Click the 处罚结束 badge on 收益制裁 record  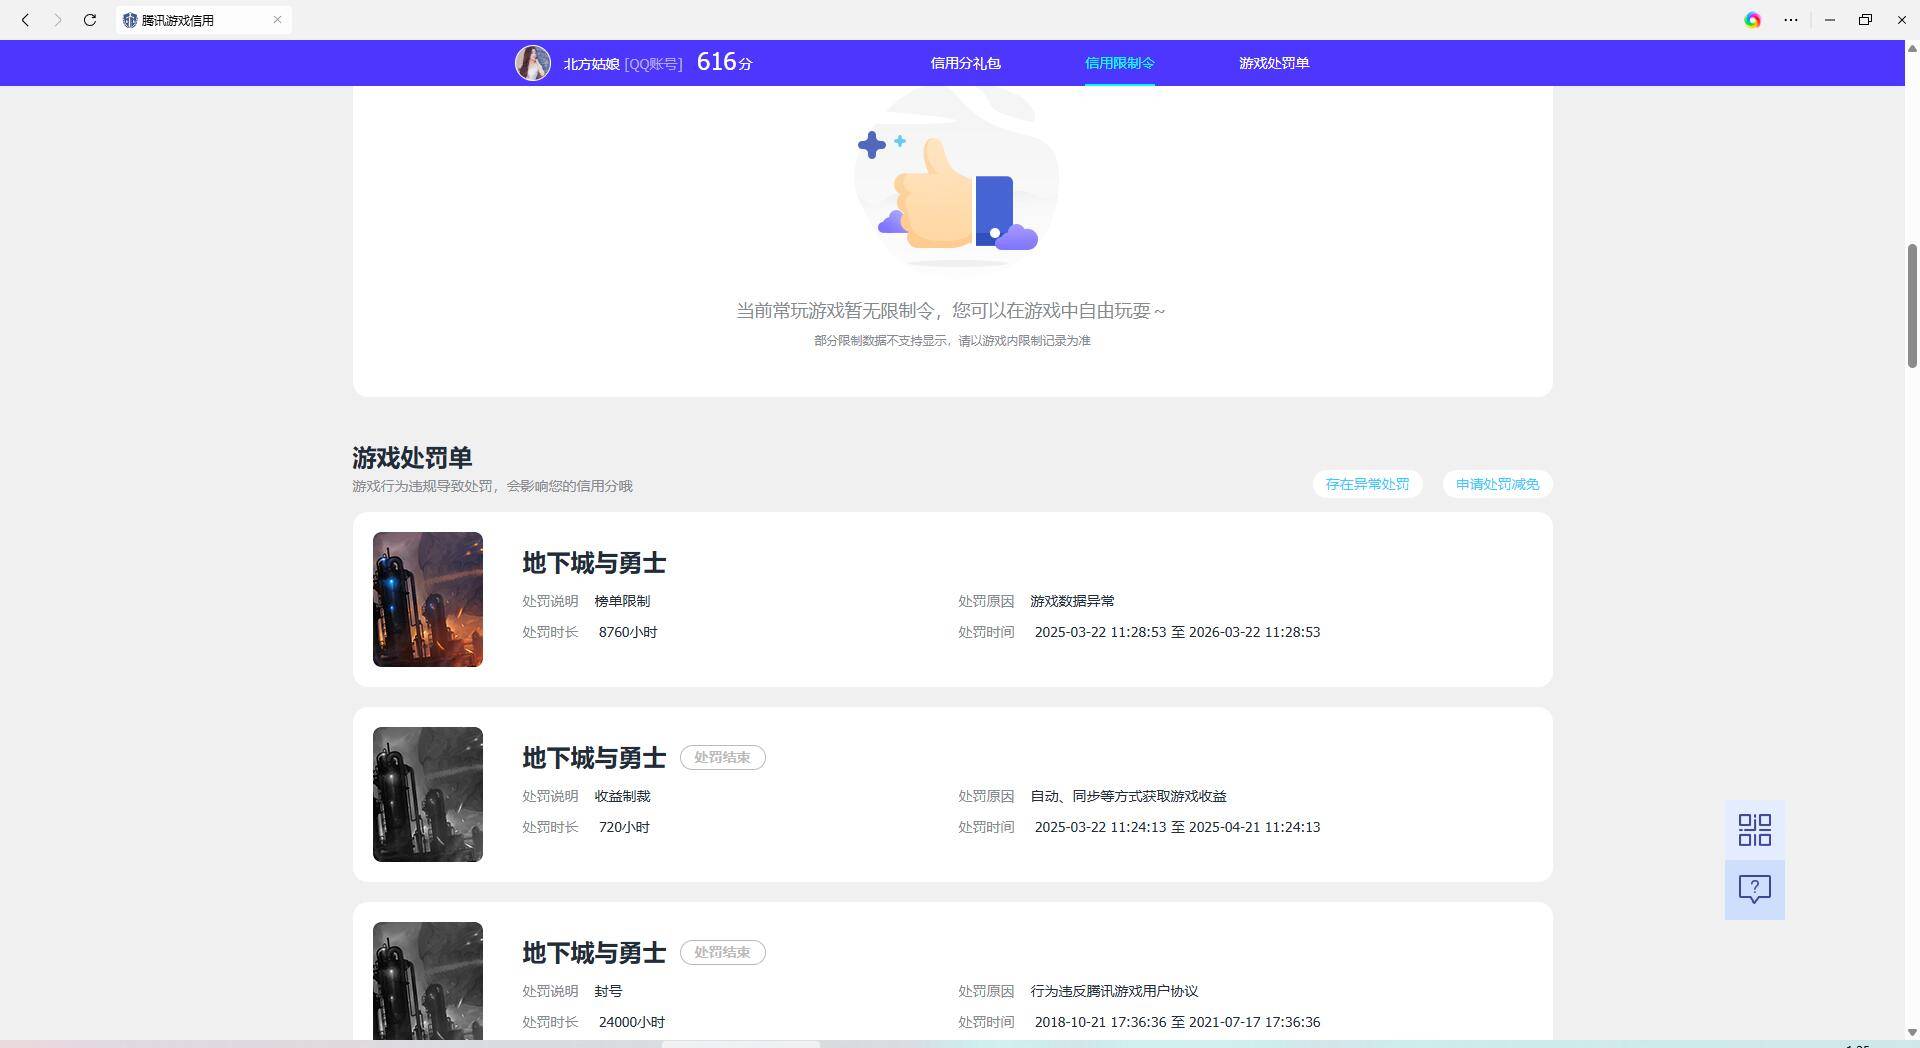click(x=722, y=758)
